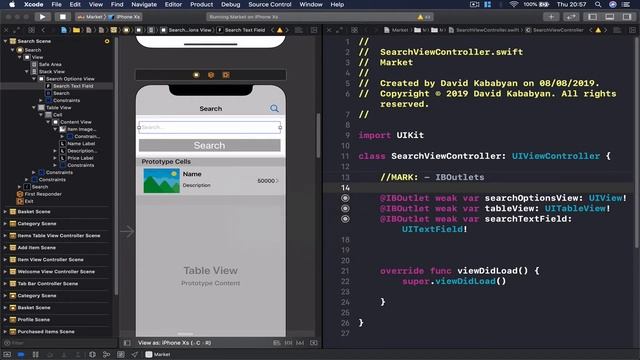Select the view controller icon in scene dock
This screenshot has width=640, height=360.
[196, 75]
